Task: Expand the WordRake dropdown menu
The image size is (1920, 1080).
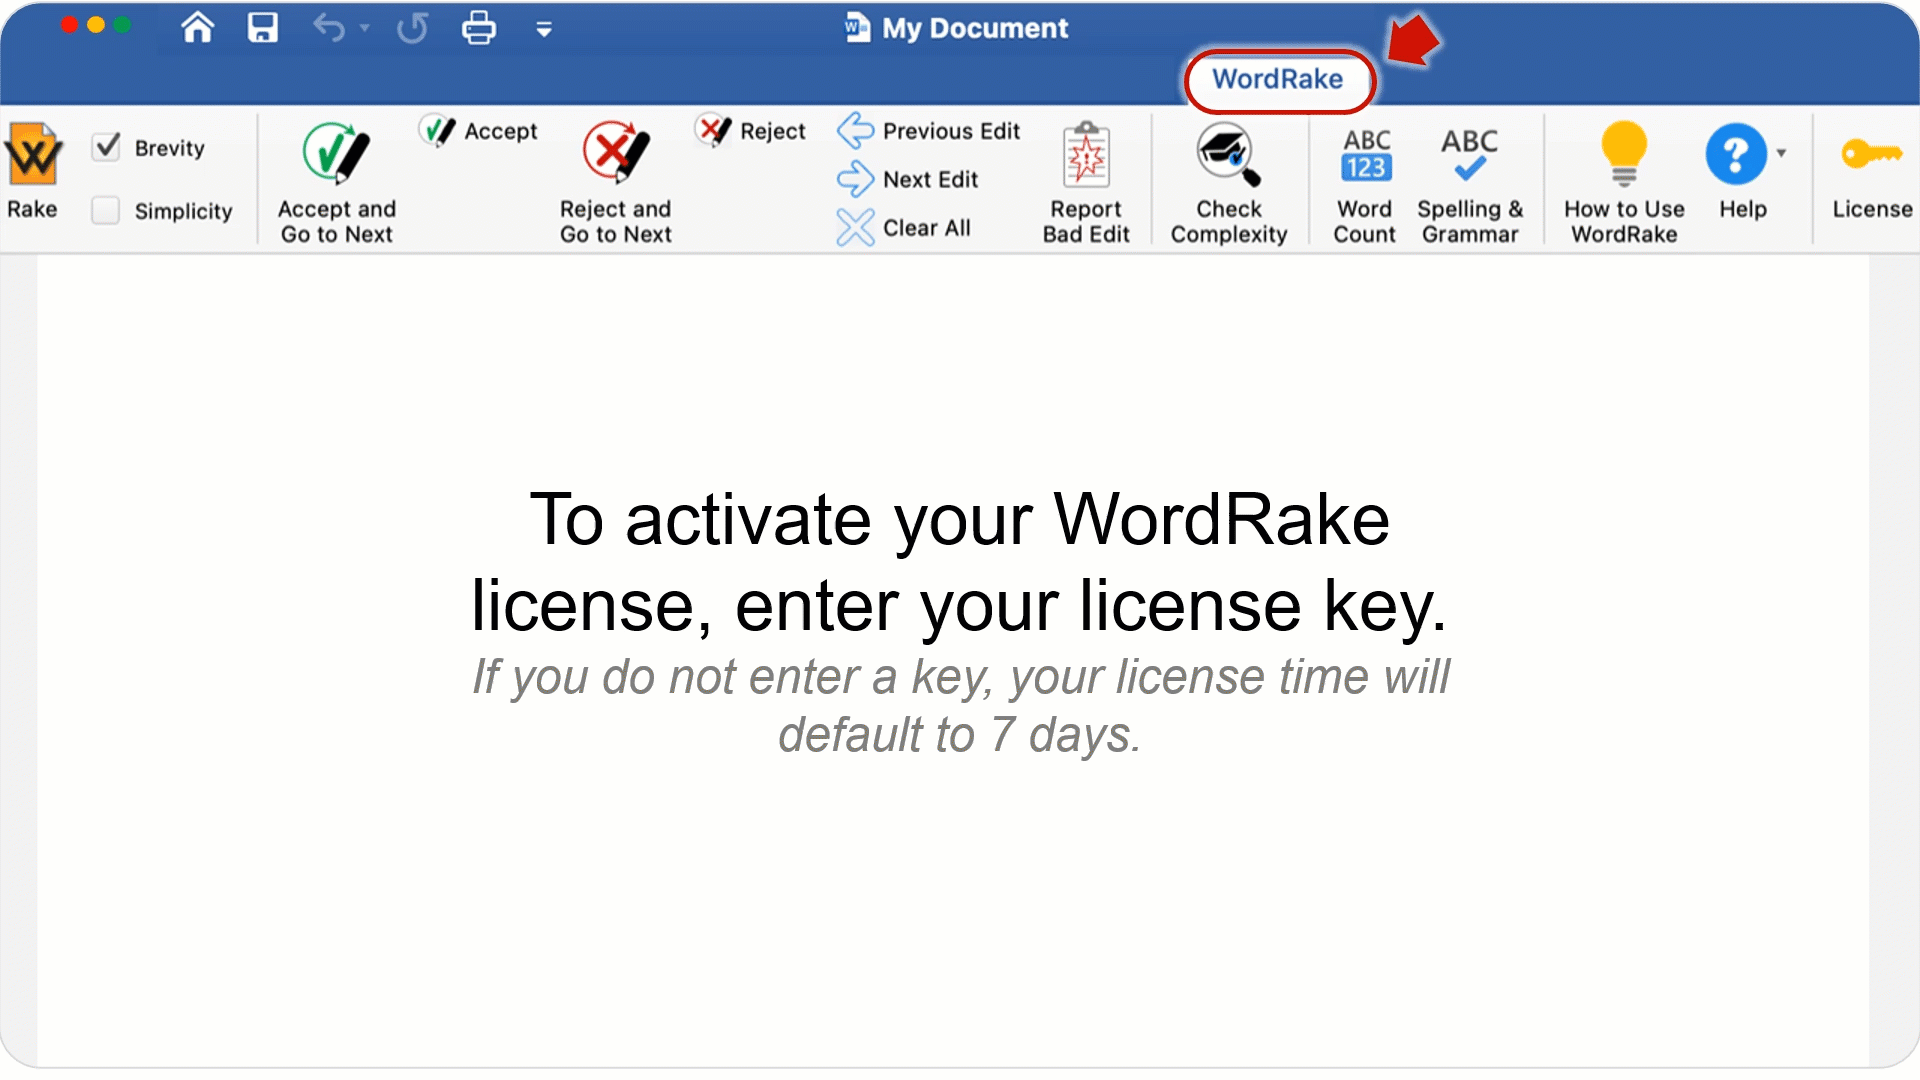Action: 1276,78
